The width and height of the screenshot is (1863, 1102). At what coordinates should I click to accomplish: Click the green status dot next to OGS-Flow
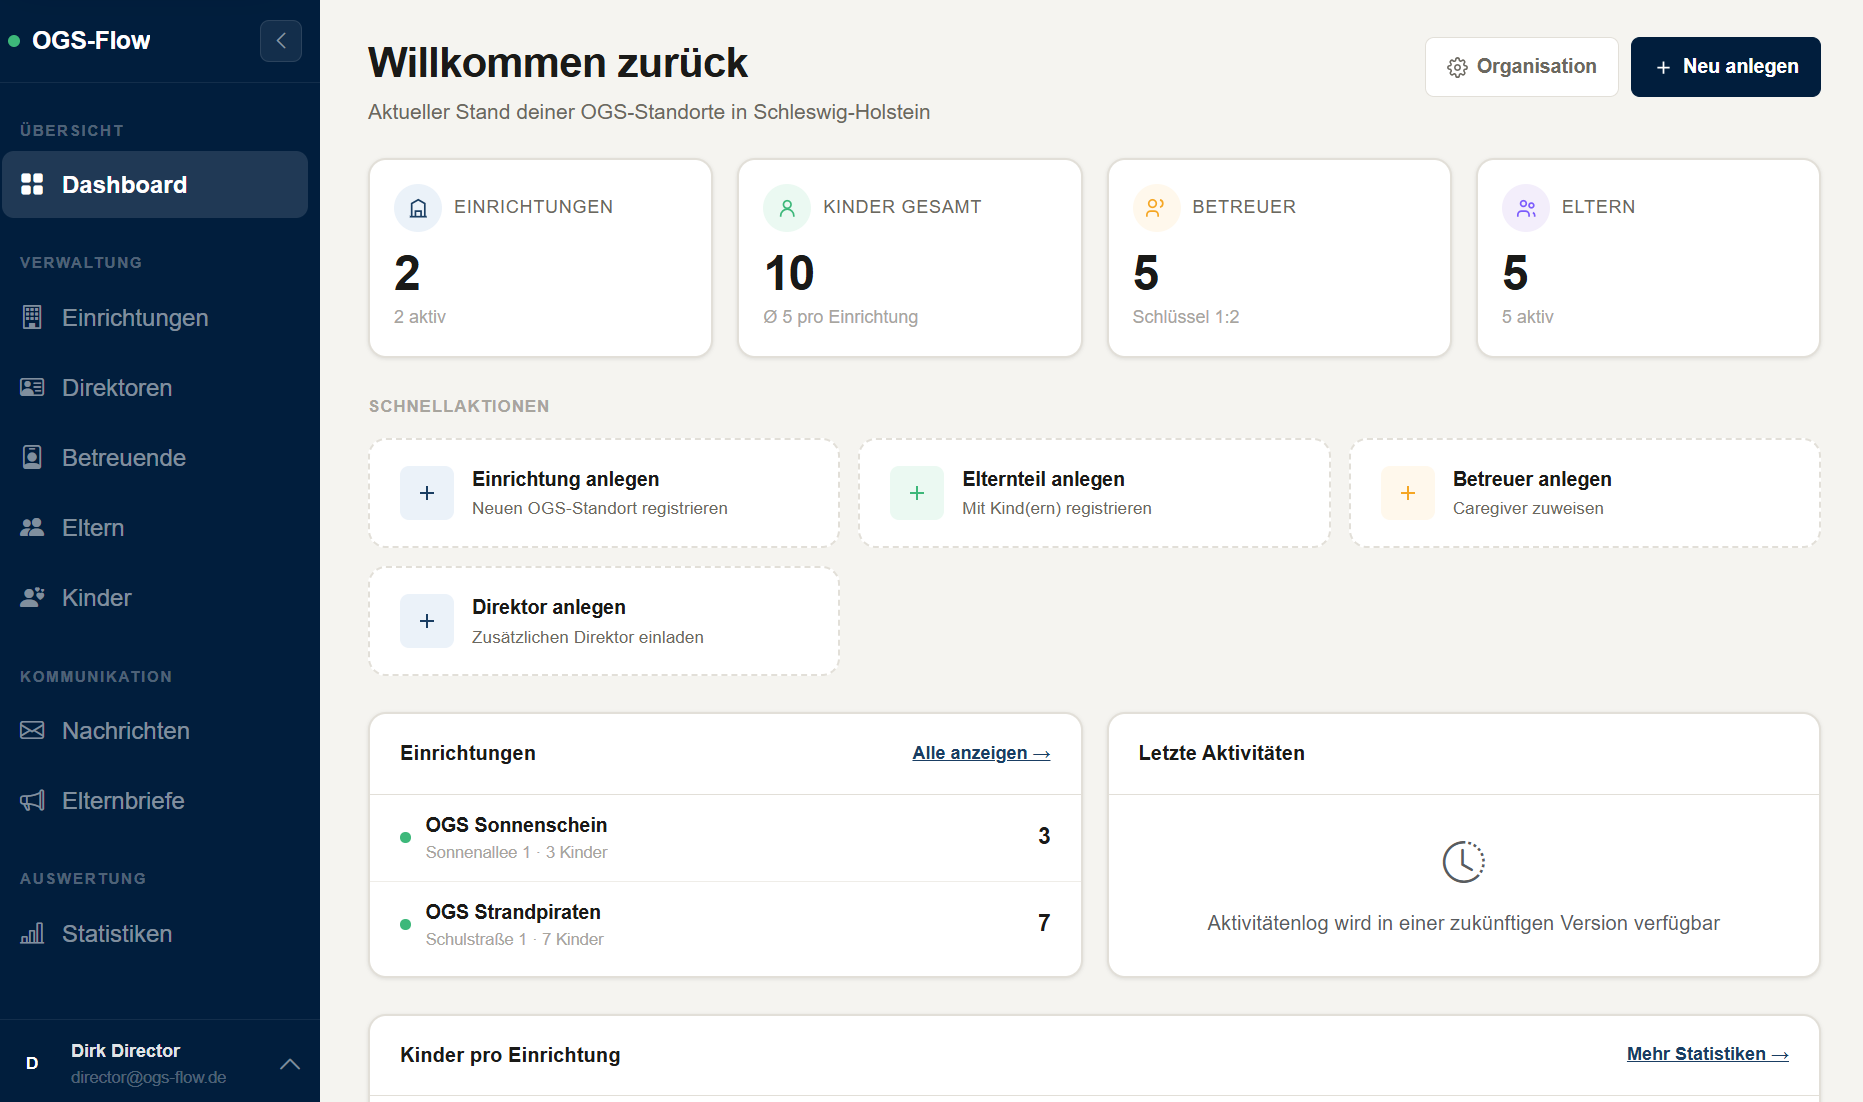tap(14, 41)
